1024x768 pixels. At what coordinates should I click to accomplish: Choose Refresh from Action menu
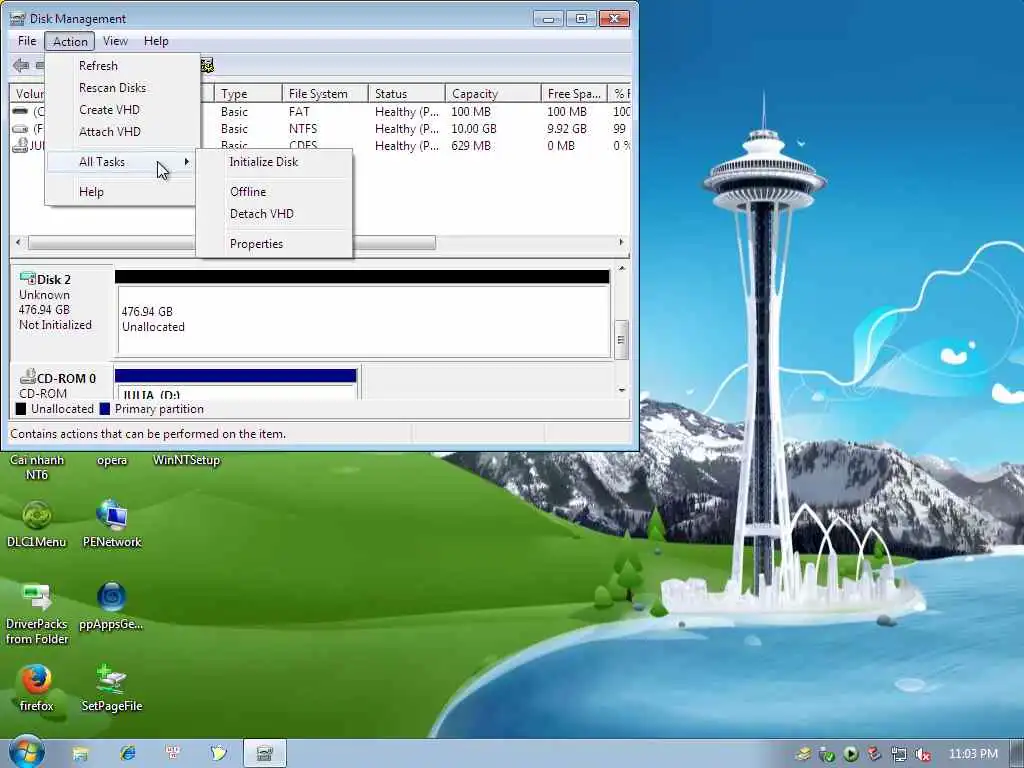tap(122, 65)
